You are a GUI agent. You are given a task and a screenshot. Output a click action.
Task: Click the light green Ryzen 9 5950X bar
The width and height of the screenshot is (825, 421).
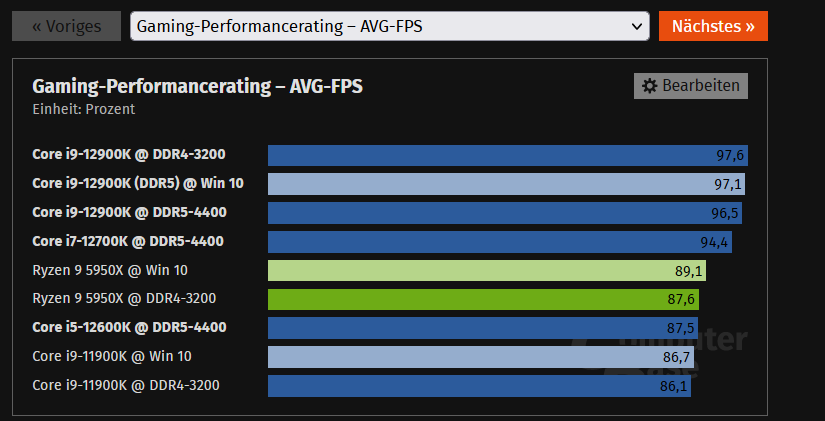[x=487, y=270]
